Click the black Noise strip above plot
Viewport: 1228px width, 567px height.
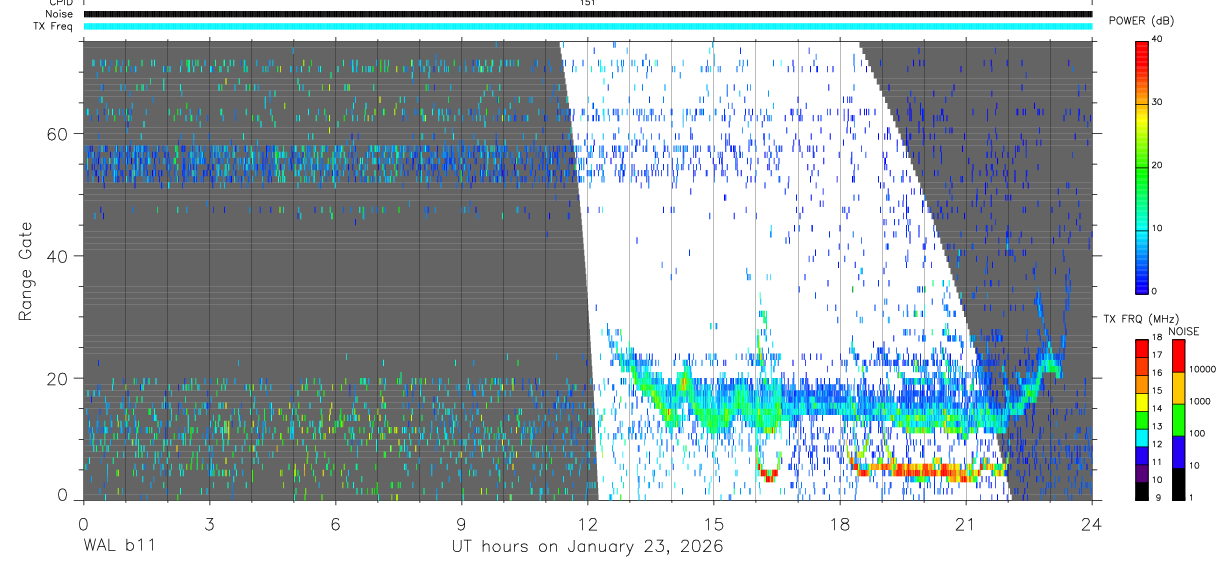[588, 14]
